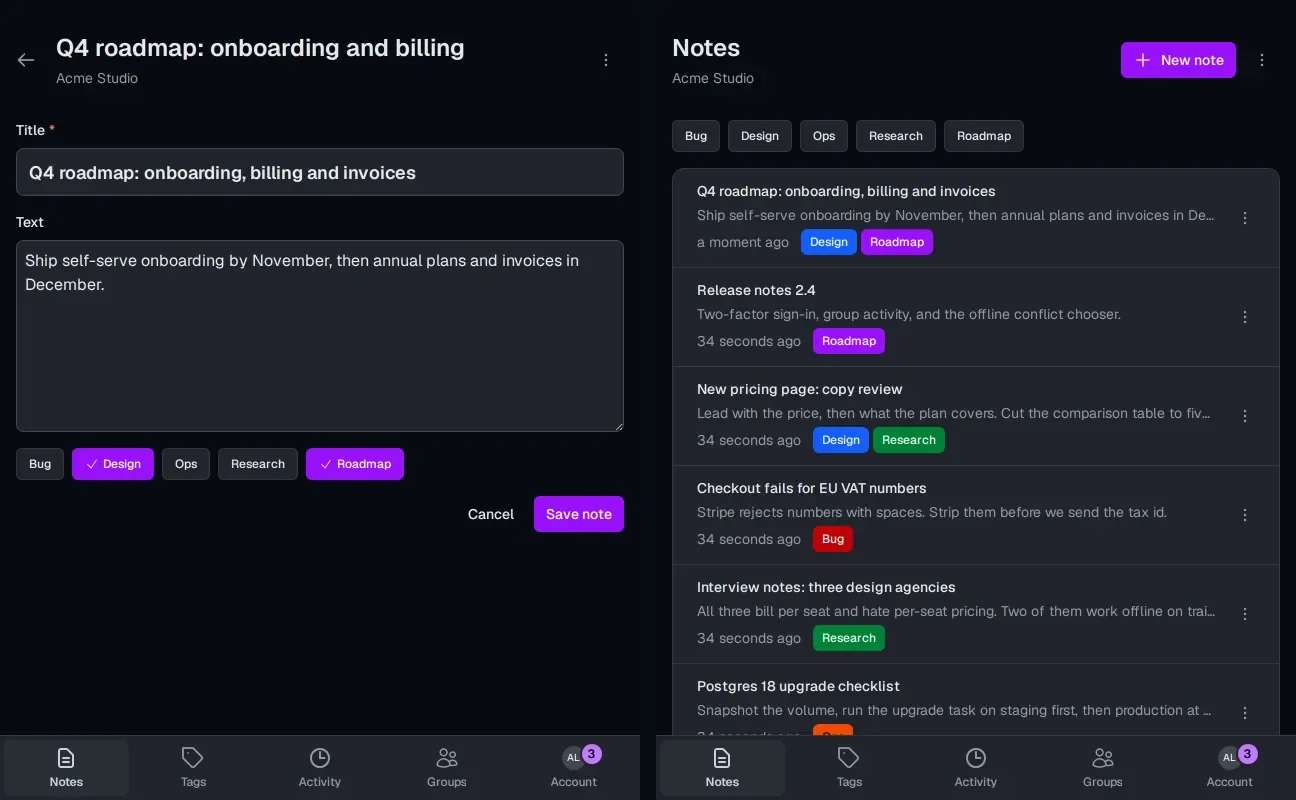Open the Release notes 2.4 note title
This screenshot has width=1296, height=800.
(756, 290)
